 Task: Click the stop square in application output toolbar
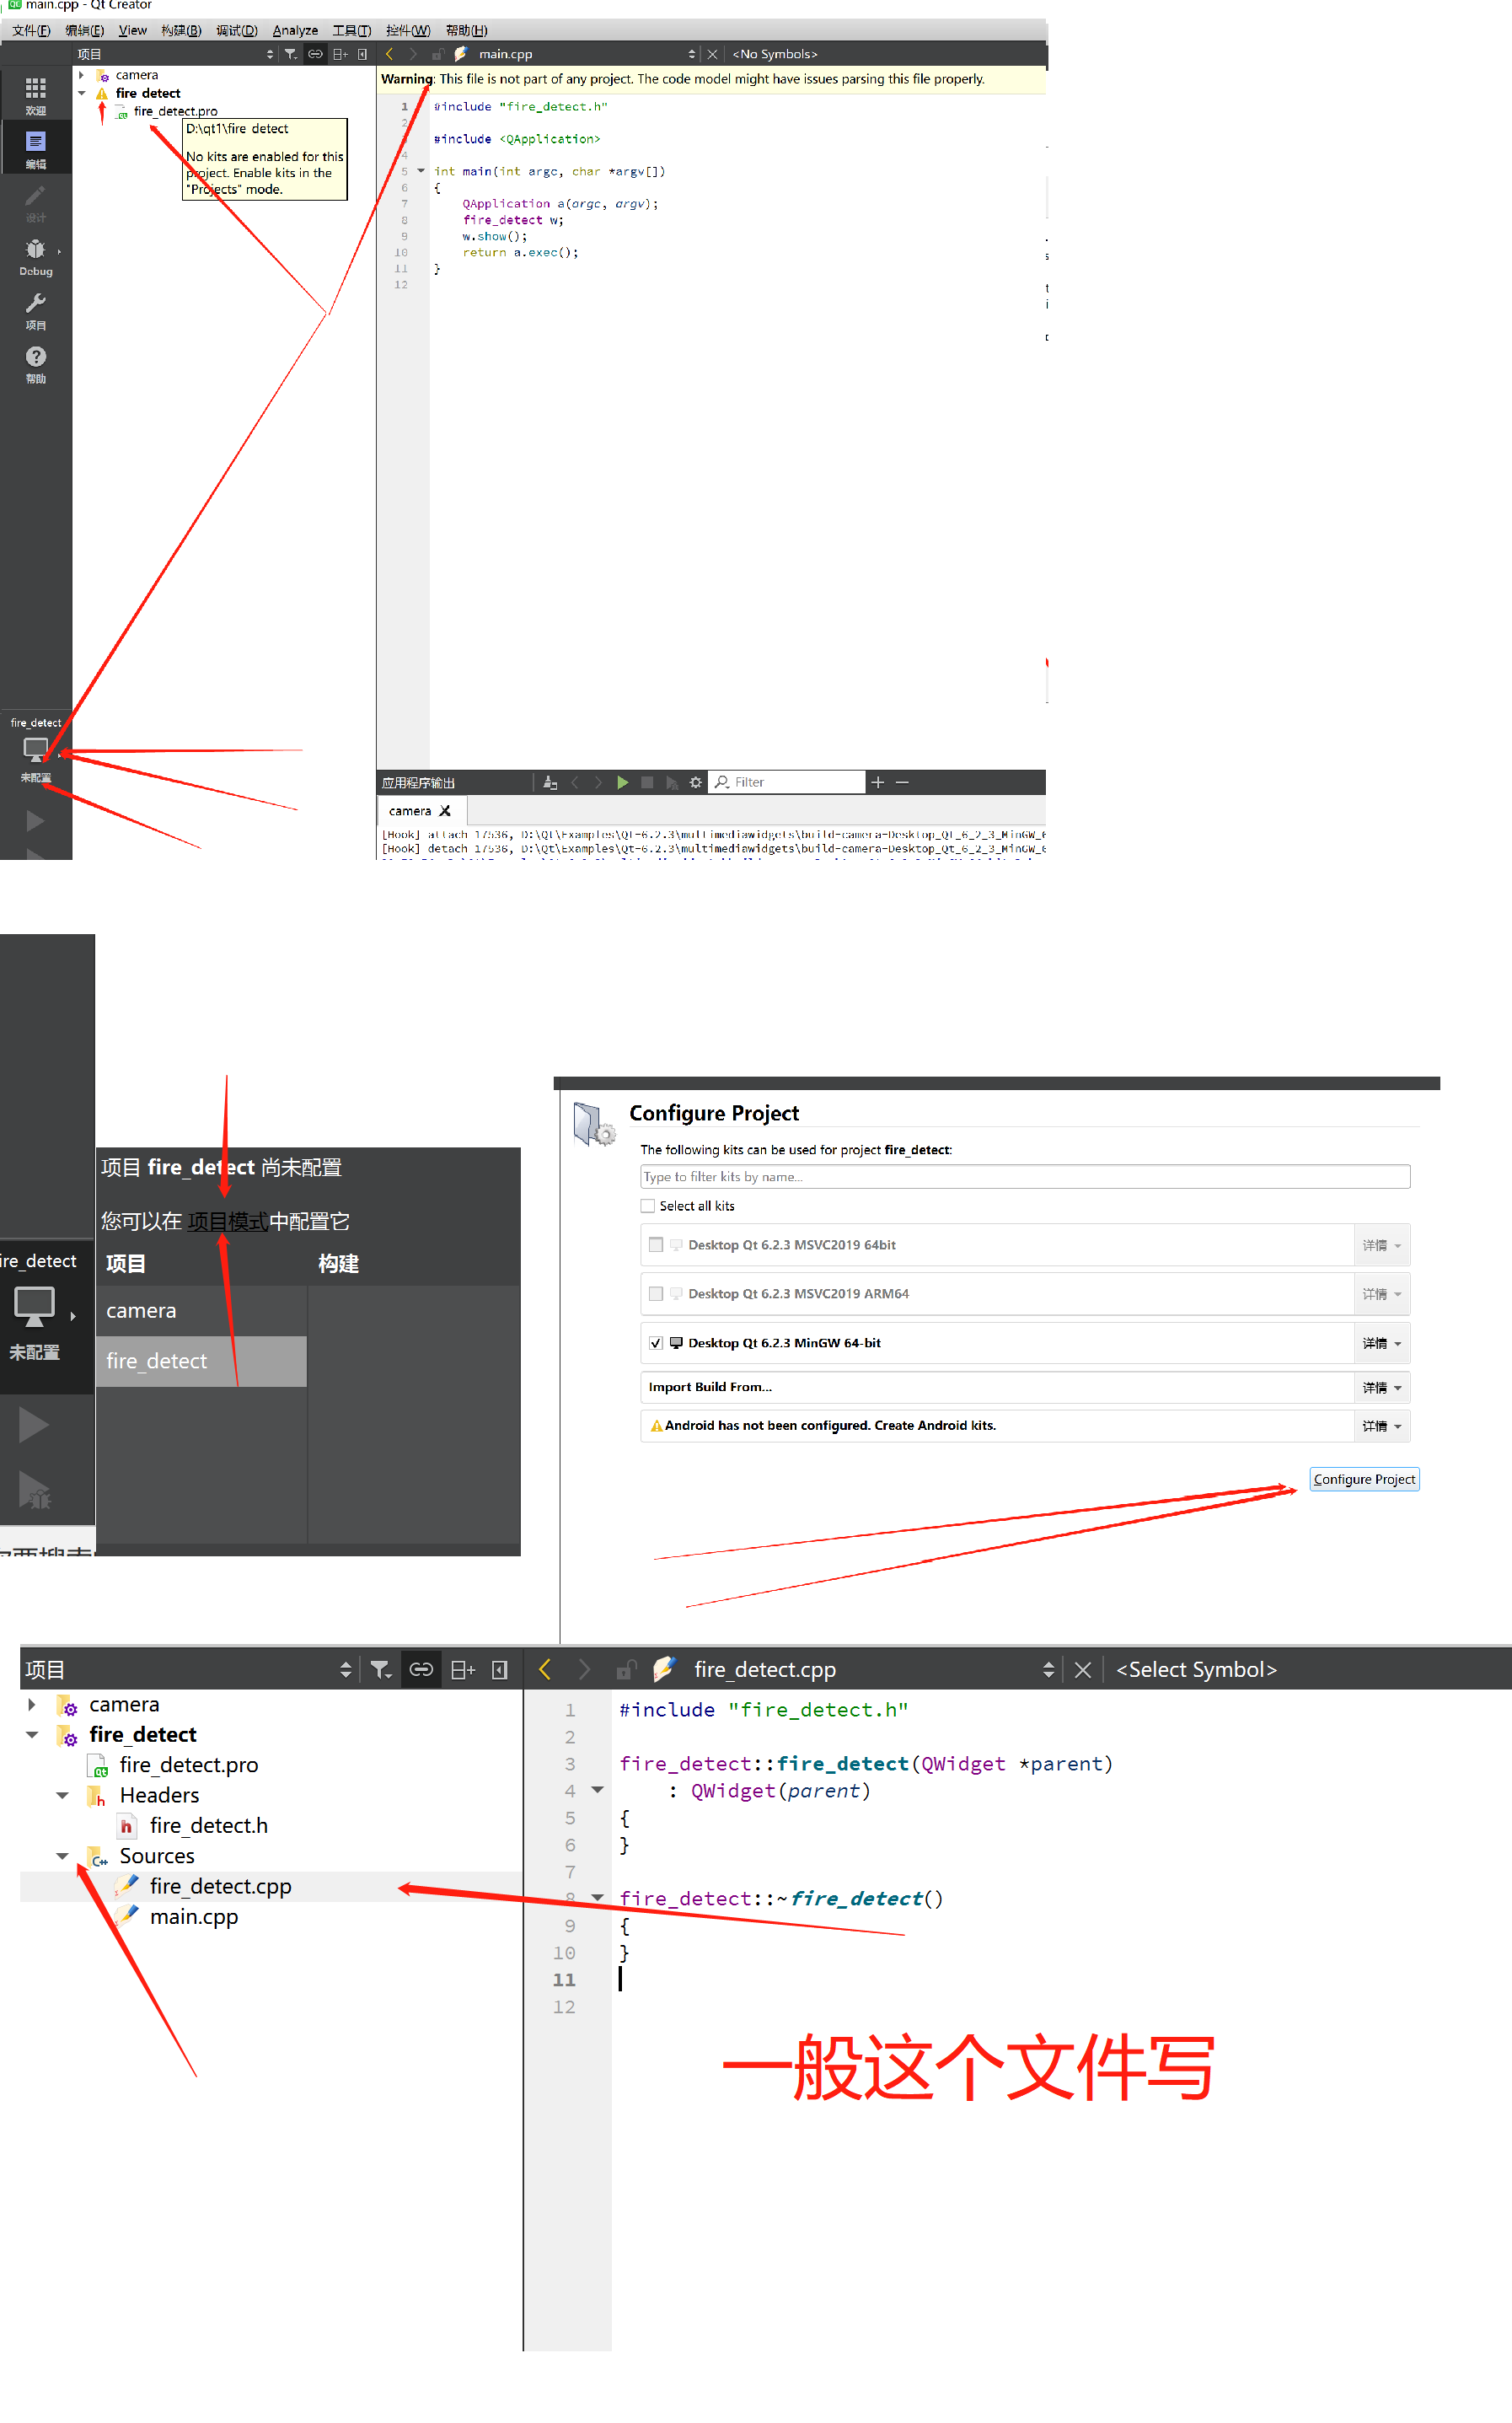[647, 782]
